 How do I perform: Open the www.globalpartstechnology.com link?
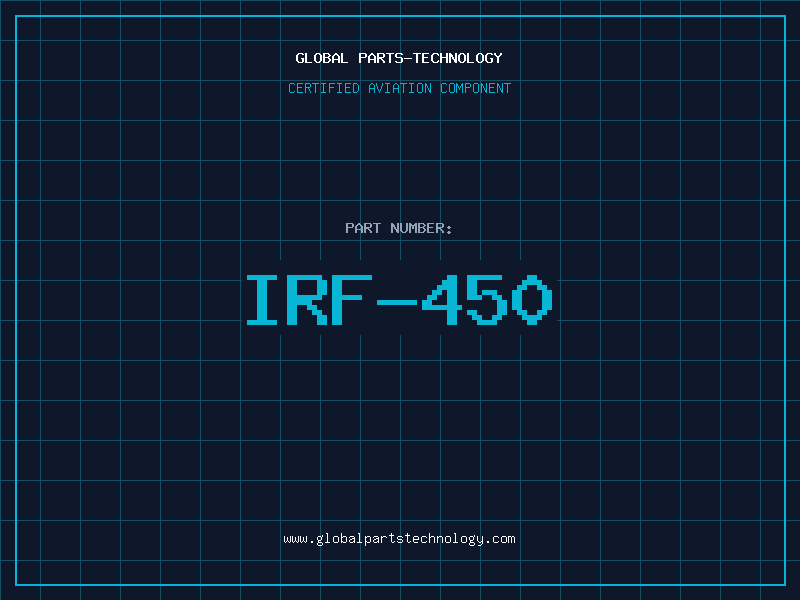(399, 539)
